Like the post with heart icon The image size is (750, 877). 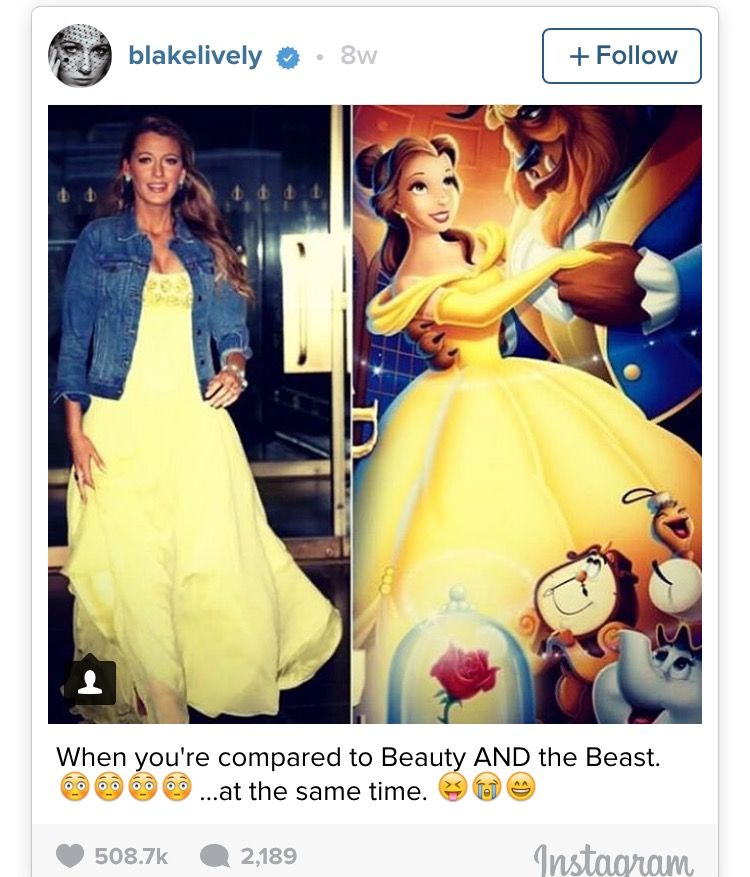70,856
